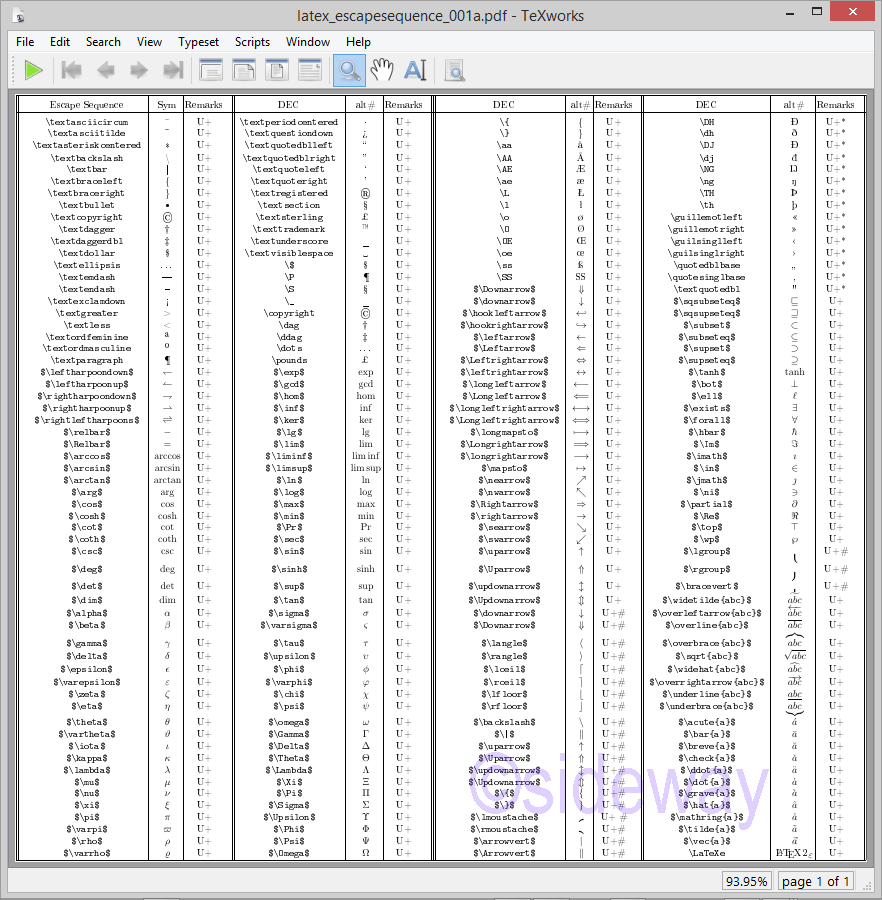Screen dimensions: 882x900
Task: Close the TeXworks window
Action: point(853,11)
